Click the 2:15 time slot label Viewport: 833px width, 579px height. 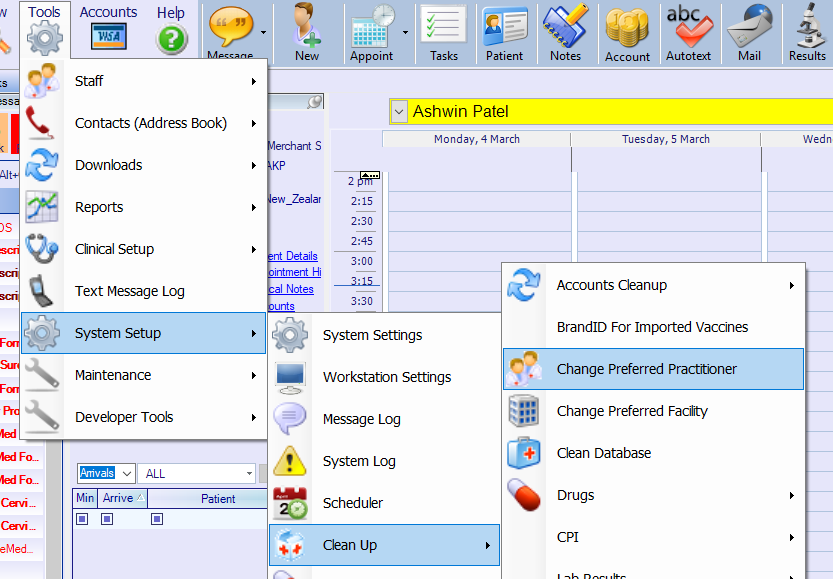tap(362, 201)
